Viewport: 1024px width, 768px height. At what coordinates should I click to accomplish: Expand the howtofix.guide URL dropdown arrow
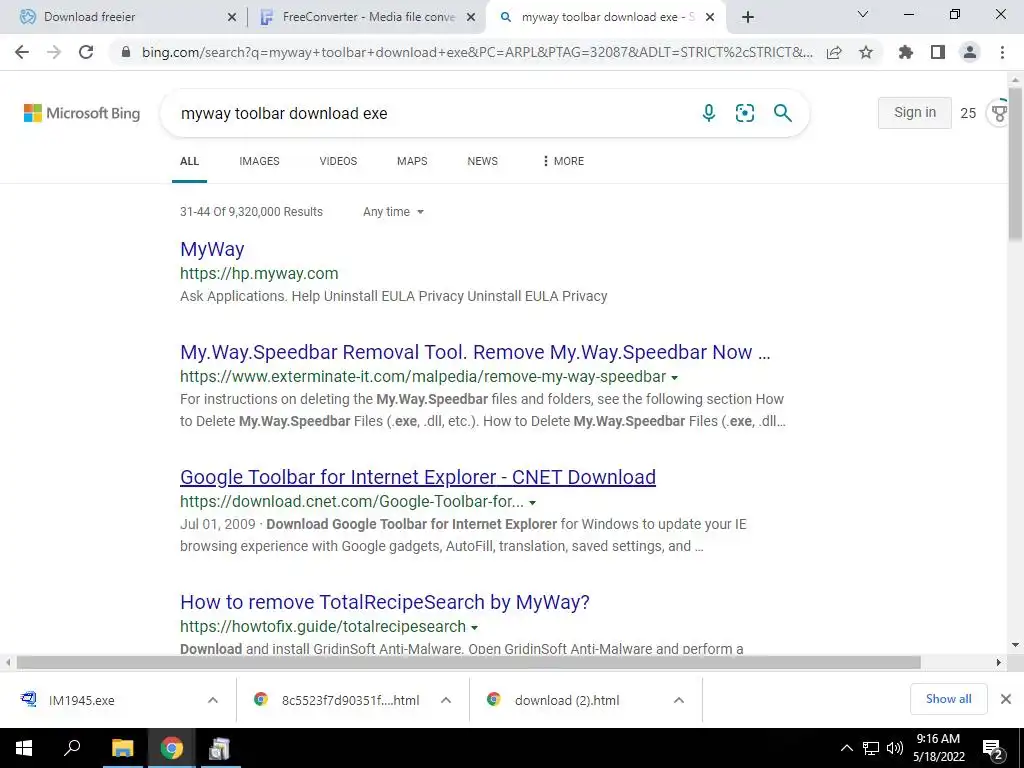(x=474, y=628)
